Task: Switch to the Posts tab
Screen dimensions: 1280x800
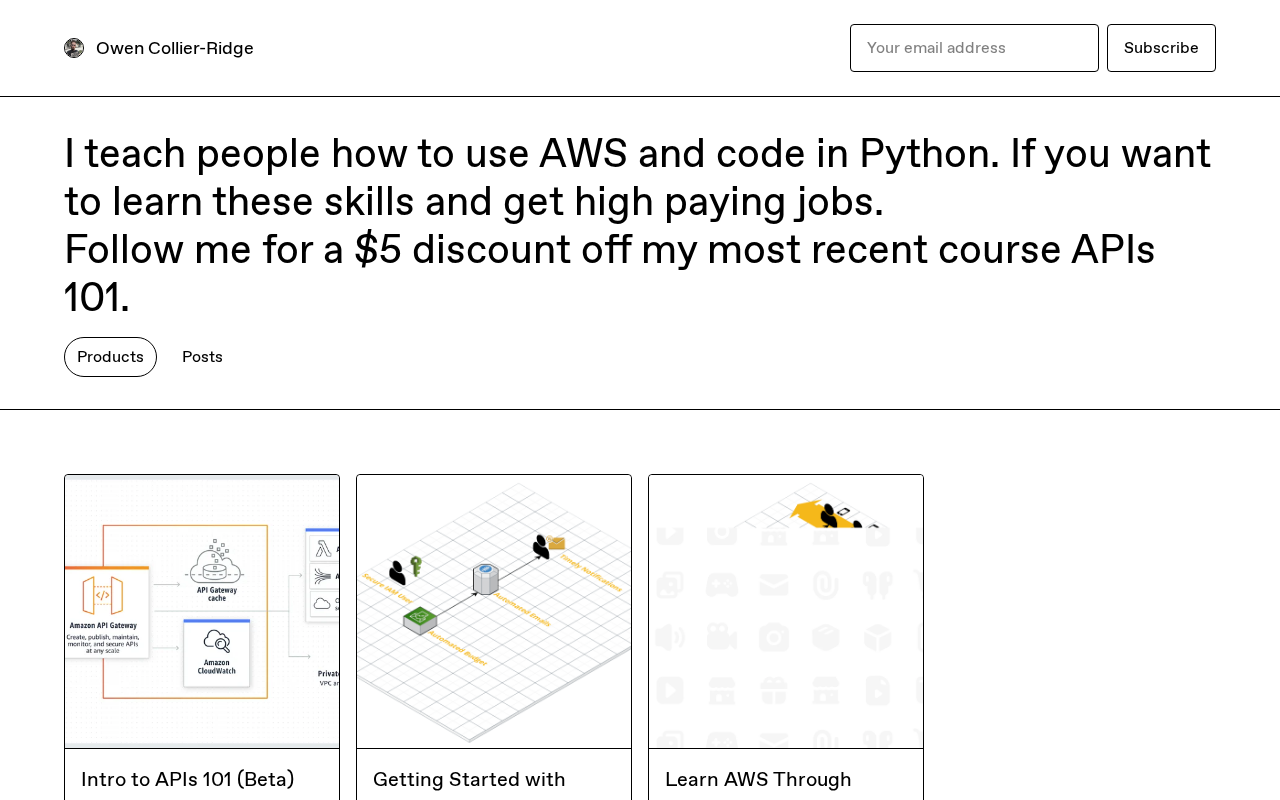Action: coord(202,357)
